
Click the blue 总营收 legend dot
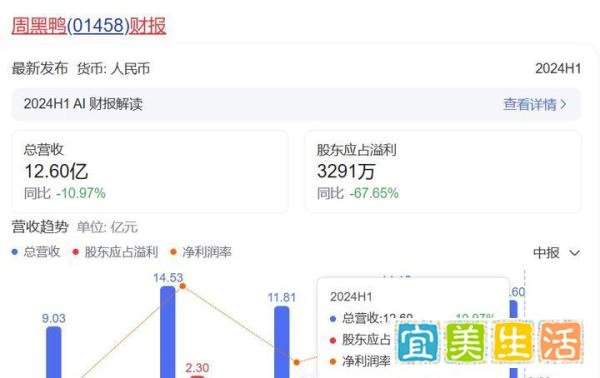pyautogui.click(x=15, y=252)
